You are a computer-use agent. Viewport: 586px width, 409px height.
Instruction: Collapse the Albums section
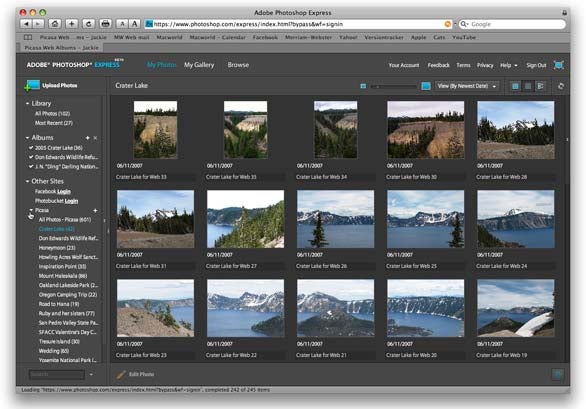27,138
